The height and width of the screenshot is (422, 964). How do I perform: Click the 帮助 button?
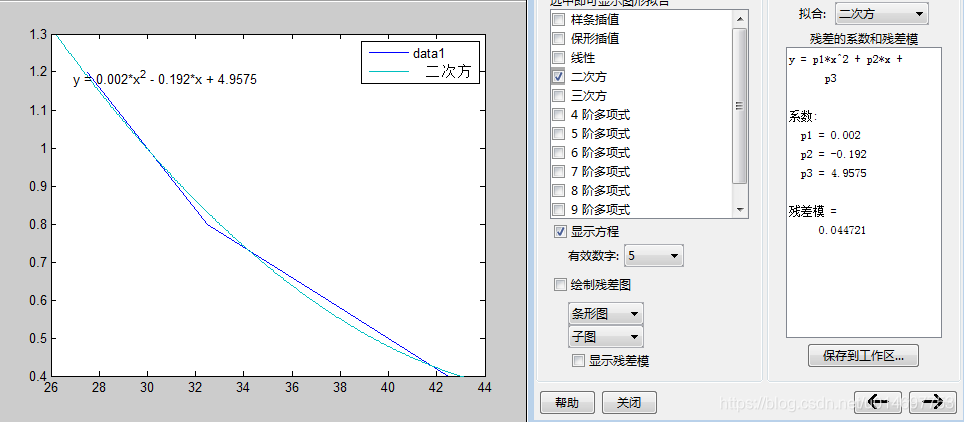point(567,403)
